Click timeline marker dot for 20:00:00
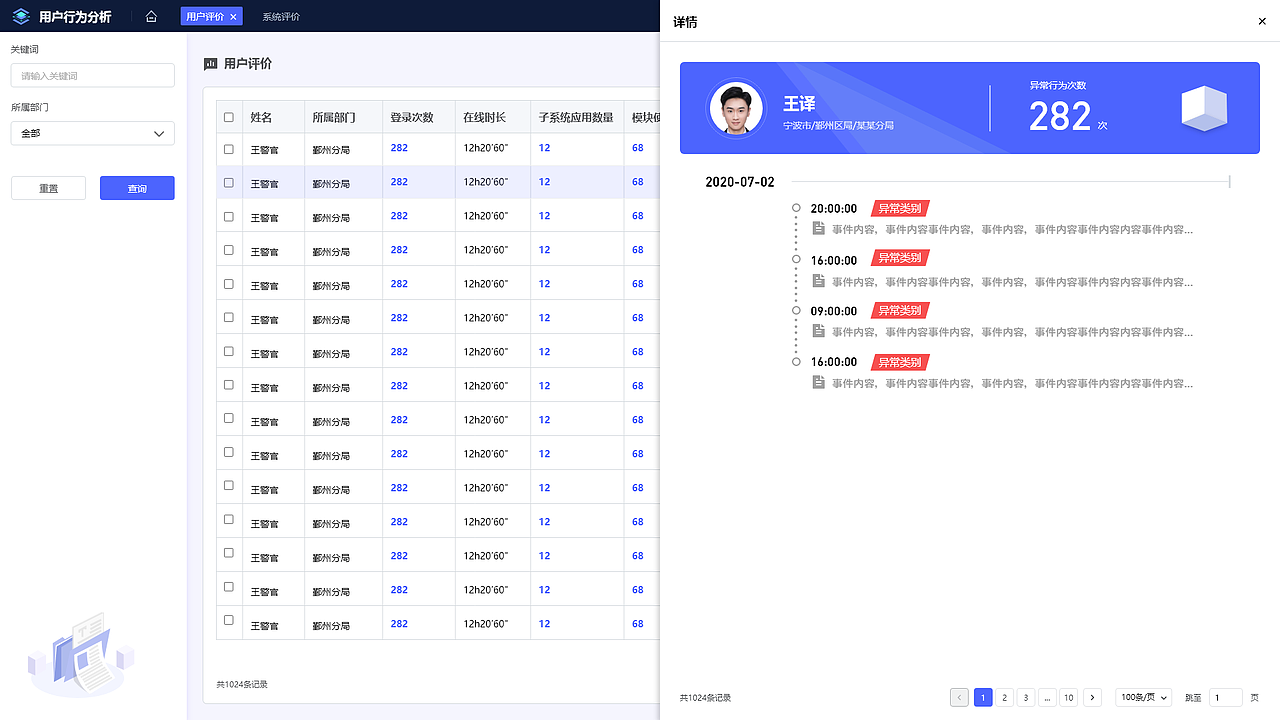Image resolution: width=1280 pixels, height=720 pixels. coord(796,208)
